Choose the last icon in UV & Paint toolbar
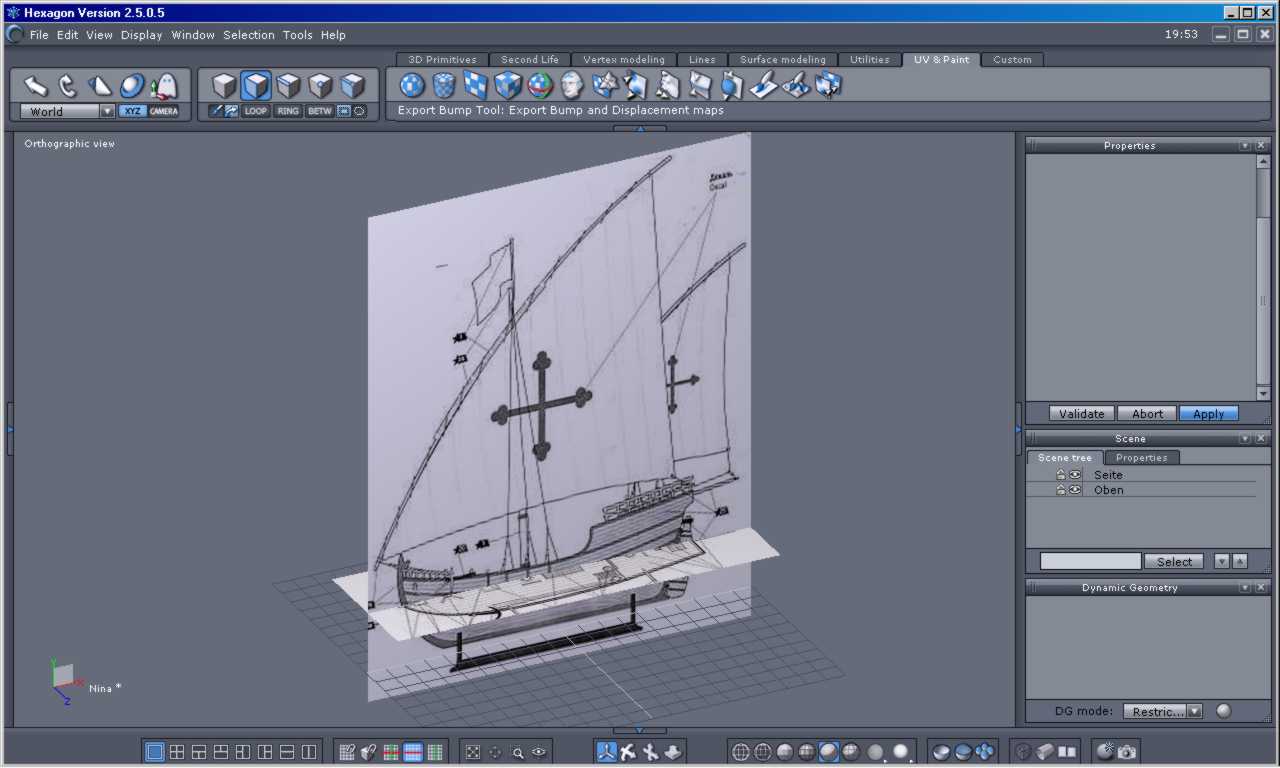This screenshot has width=1280, height=768. (829, 86)
